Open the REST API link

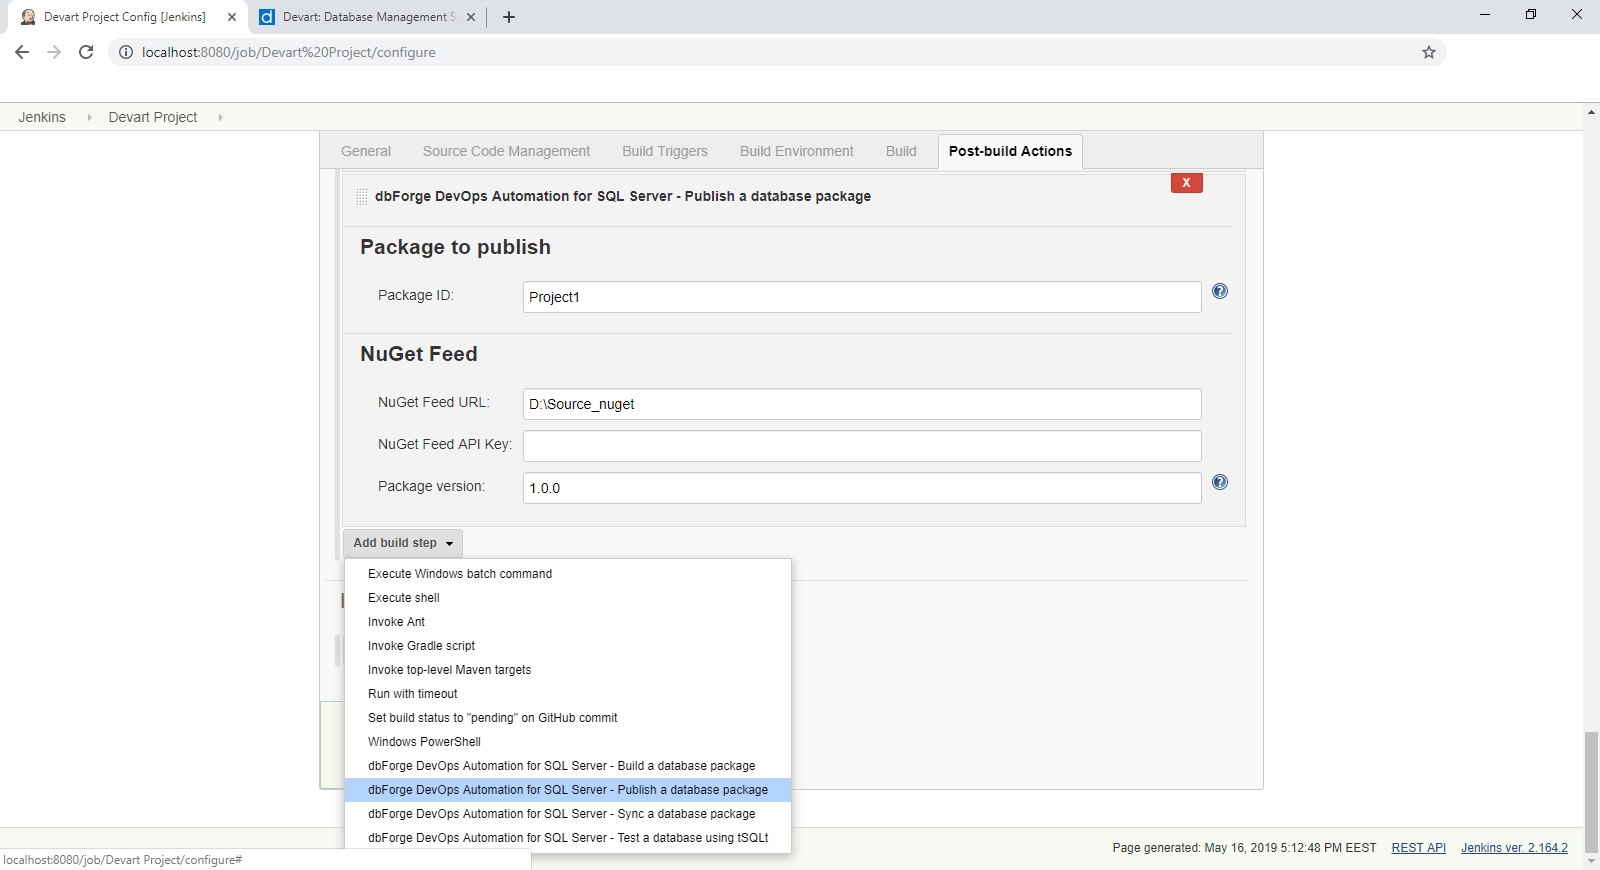1419,848
